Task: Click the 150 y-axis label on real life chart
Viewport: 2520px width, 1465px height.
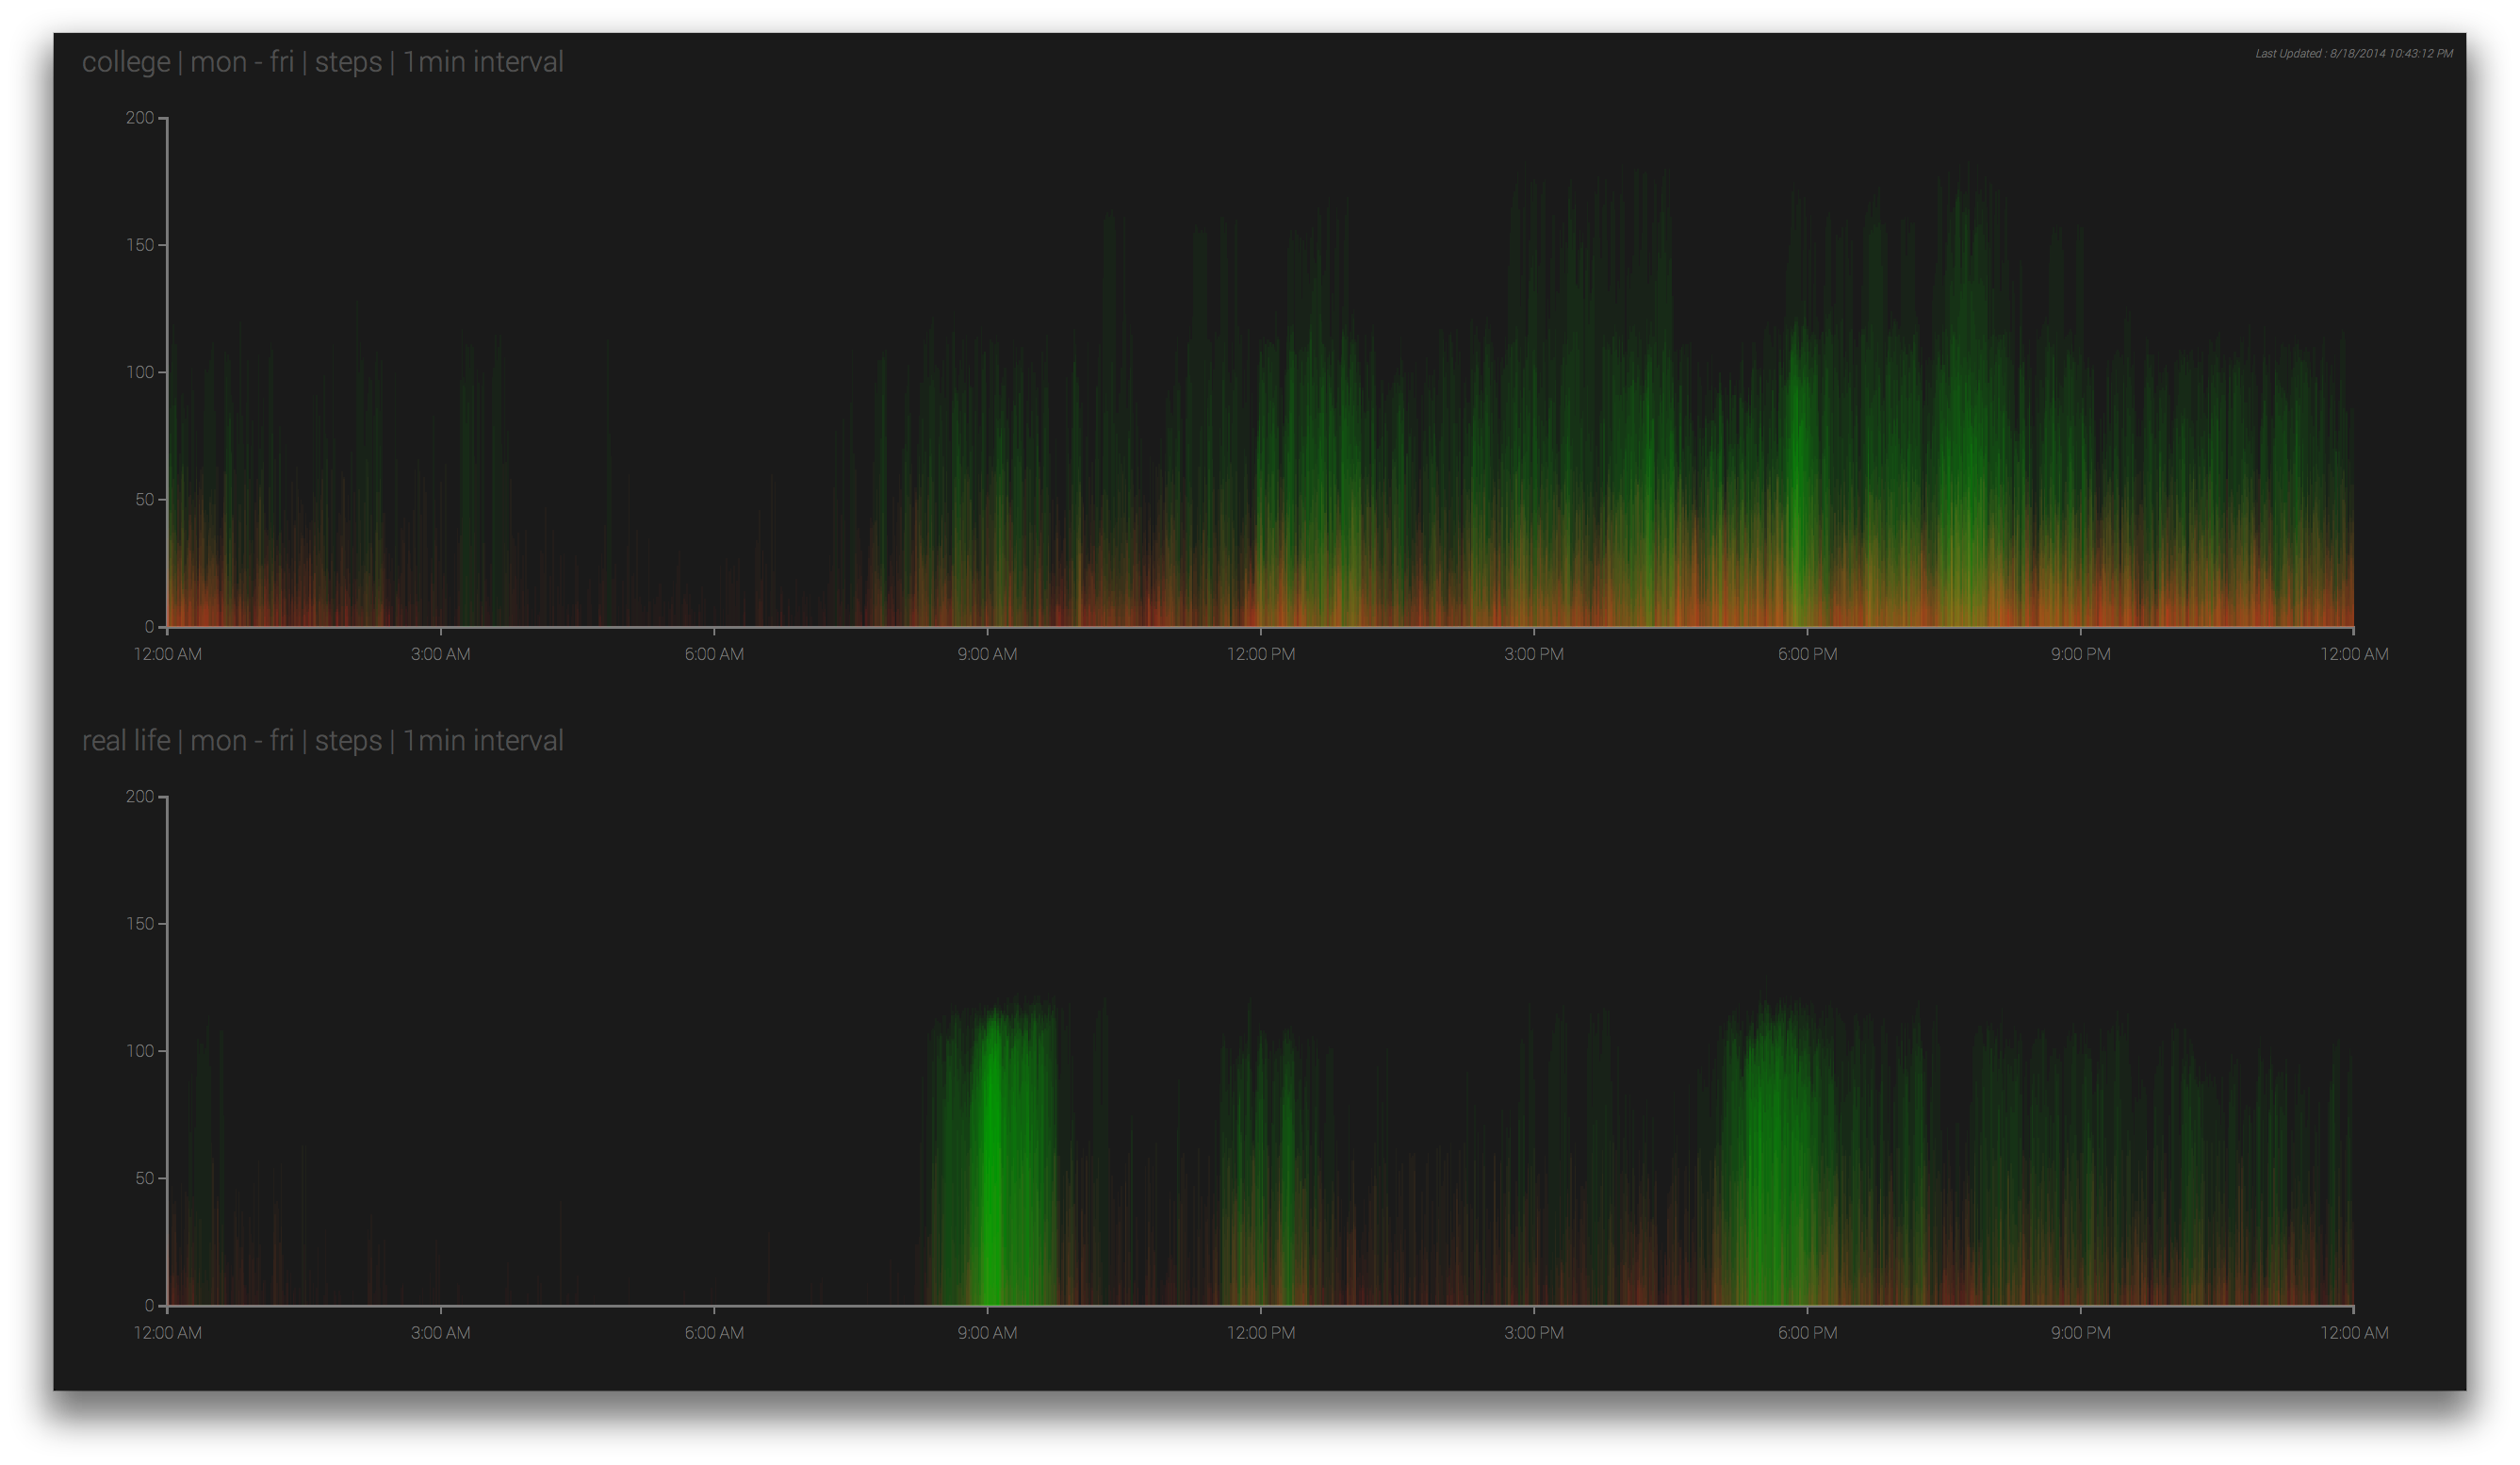Action: 140,924
